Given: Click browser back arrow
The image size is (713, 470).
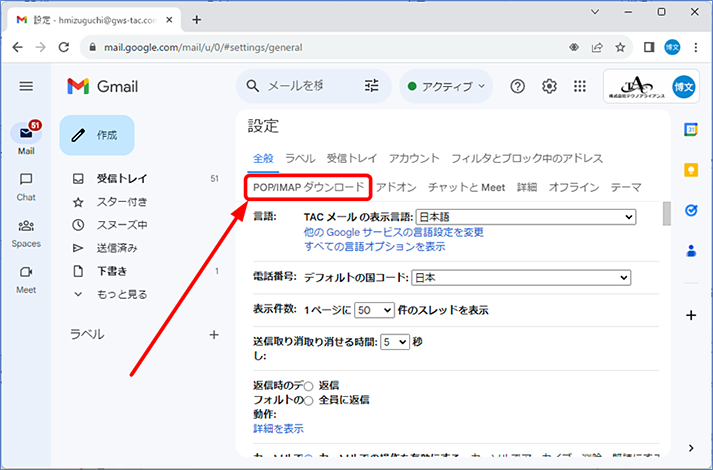Looking at the screenshot, I should click(x=17, y=47).
